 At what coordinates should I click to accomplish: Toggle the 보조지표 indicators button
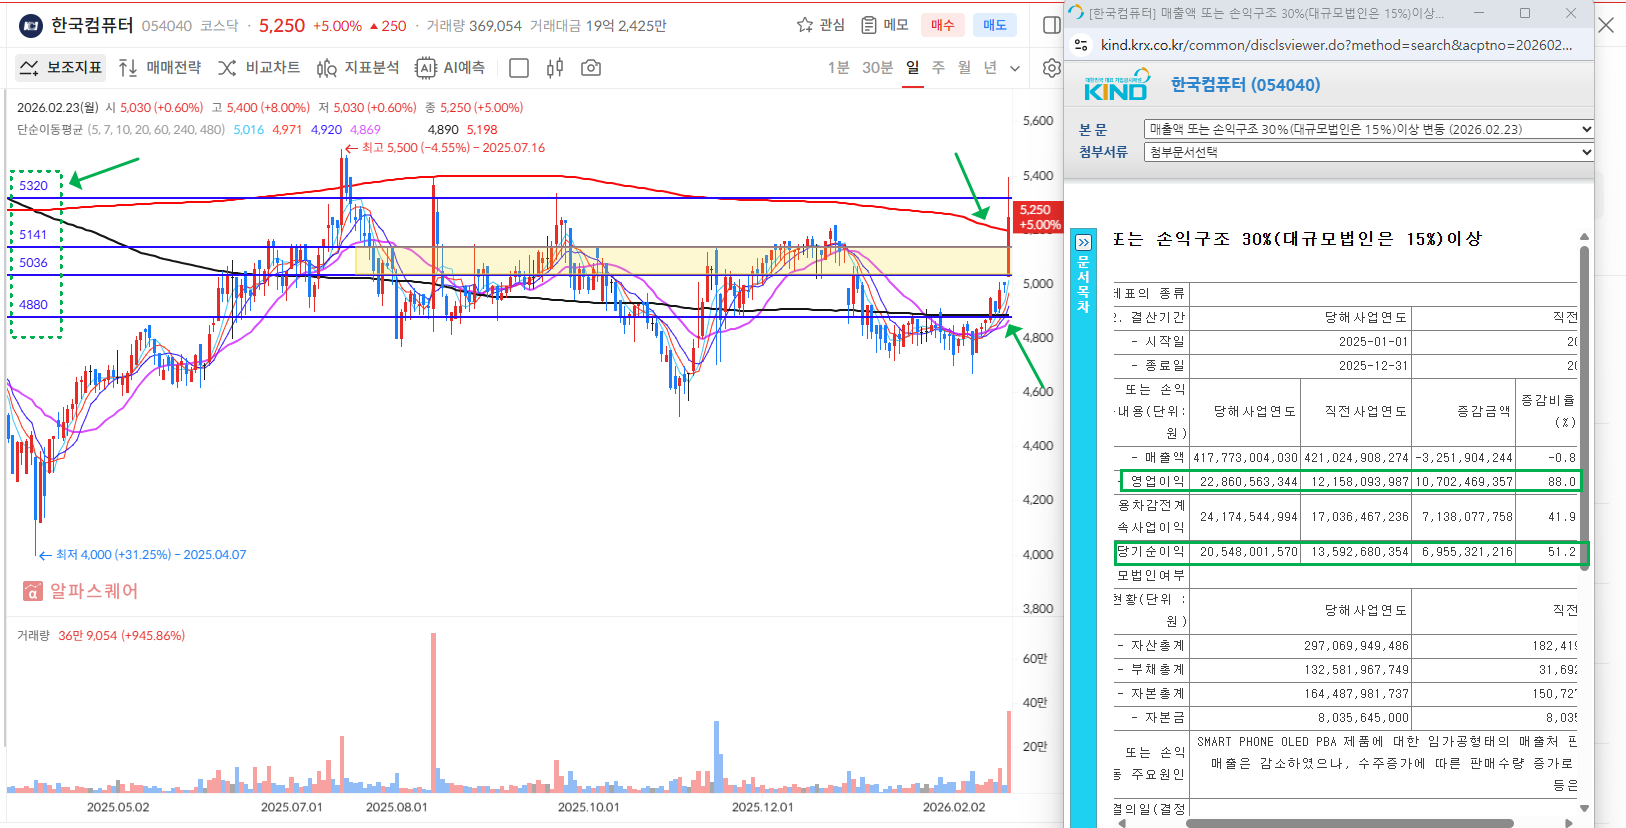click(x=61, y=68)
